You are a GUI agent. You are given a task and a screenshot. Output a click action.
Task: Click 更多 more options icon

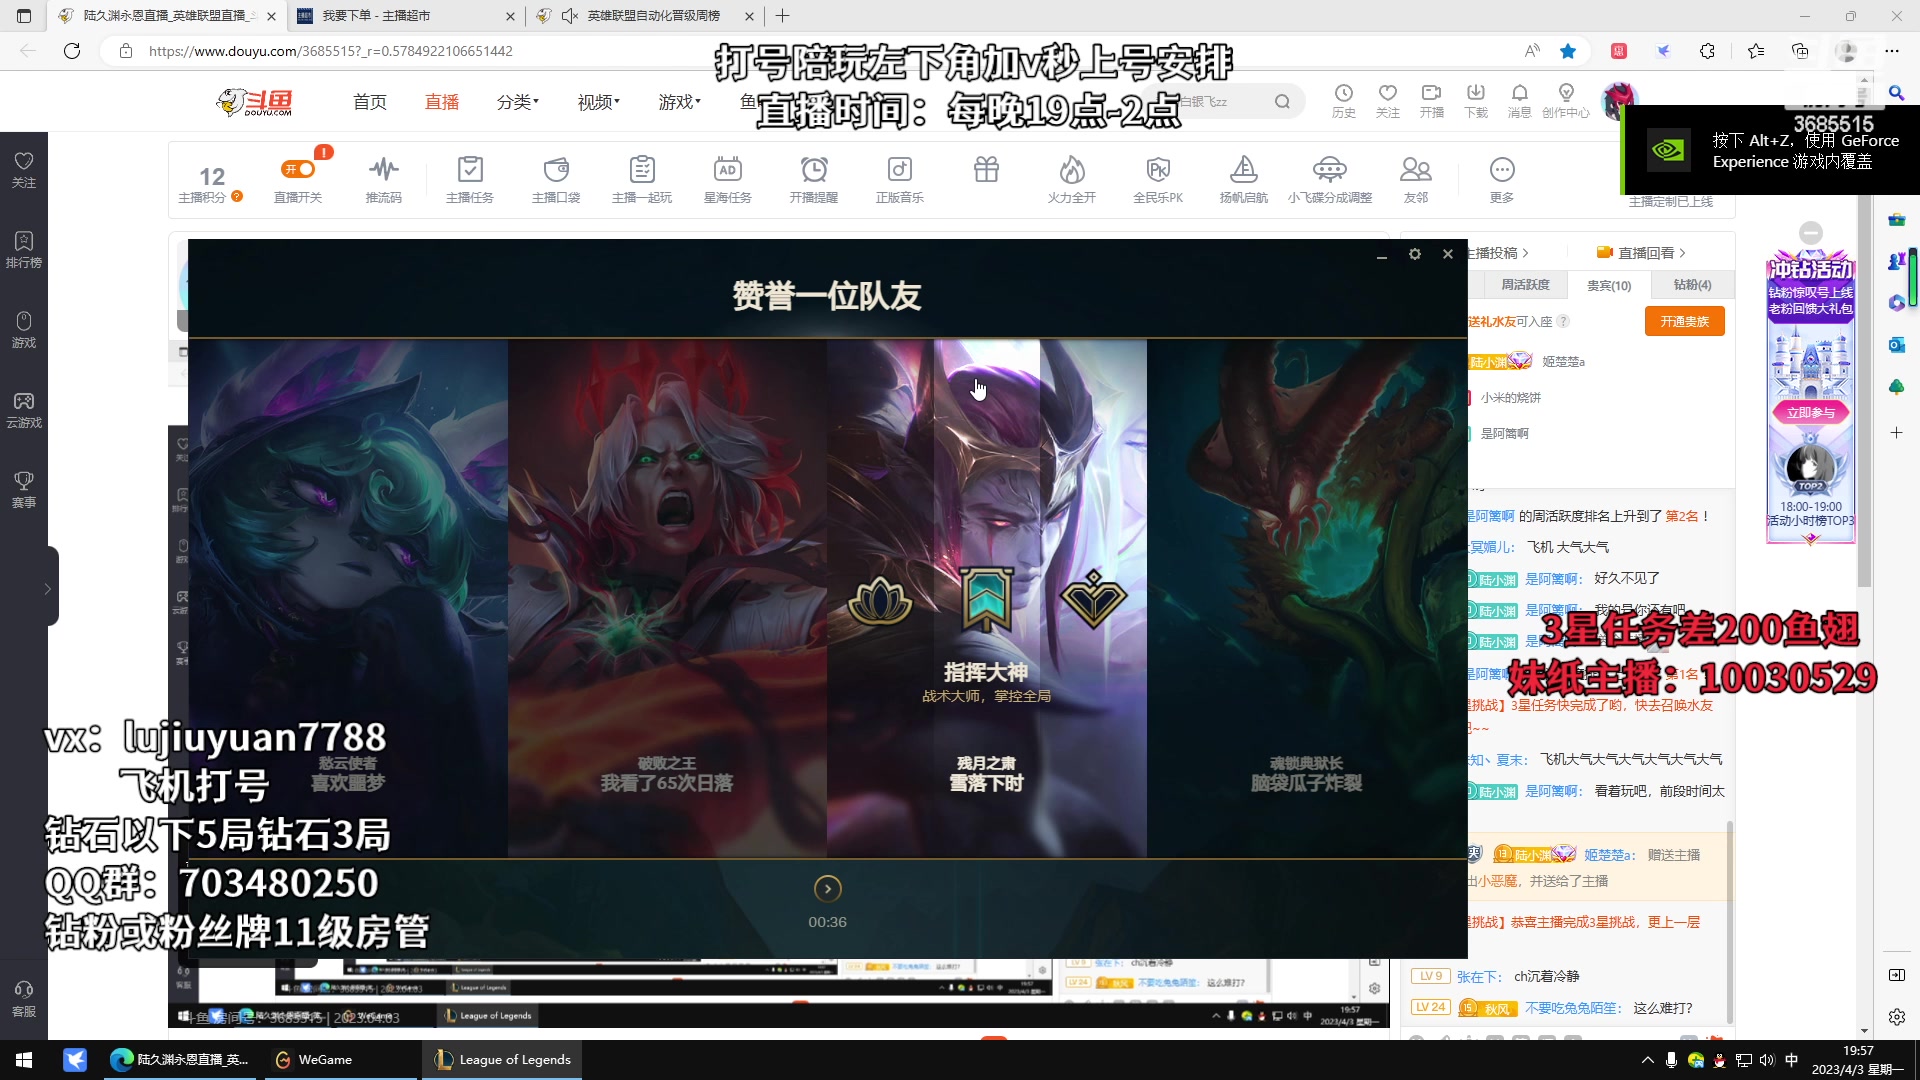tap(1502, 170)
